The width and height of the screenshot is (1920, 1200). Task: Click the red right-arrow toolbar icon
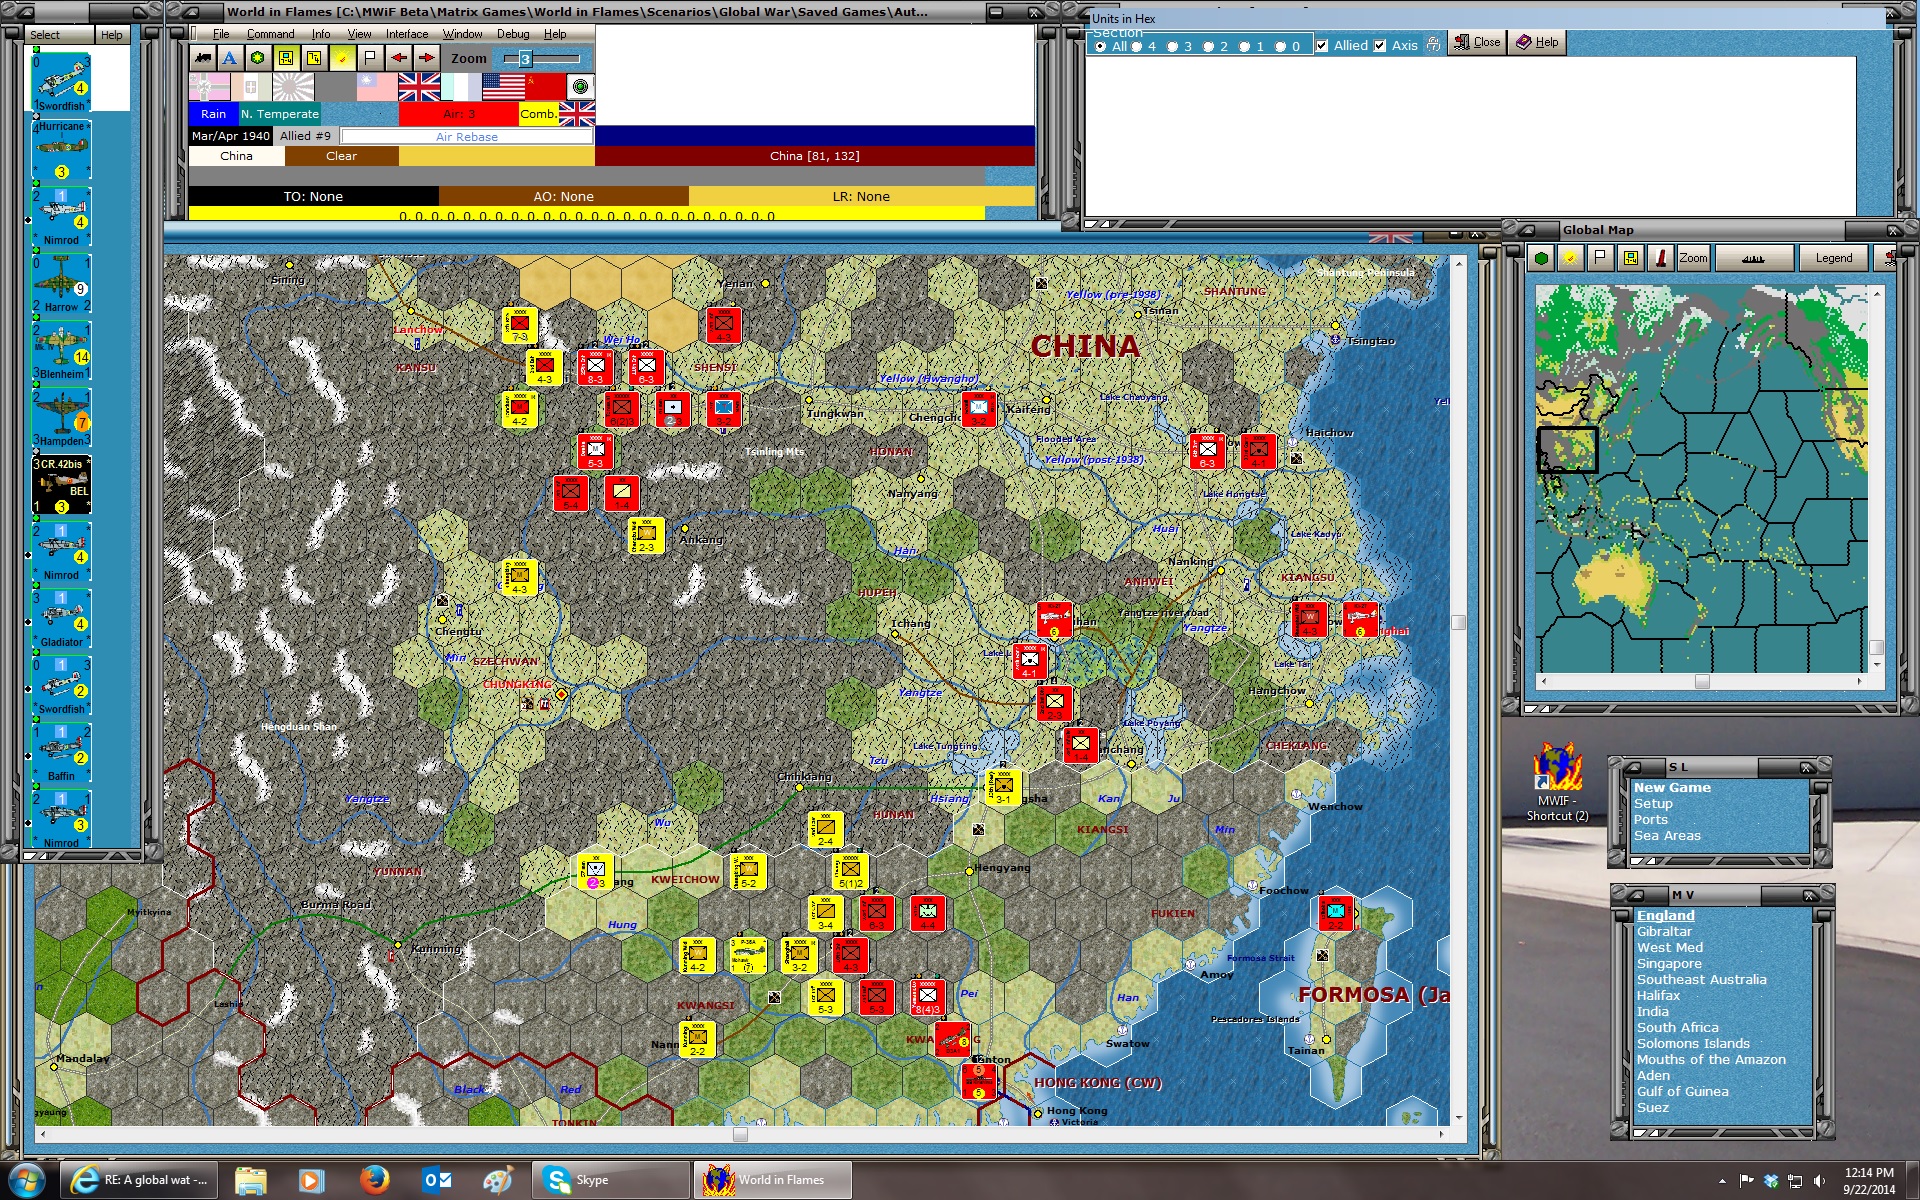click(x=425, y=57)
